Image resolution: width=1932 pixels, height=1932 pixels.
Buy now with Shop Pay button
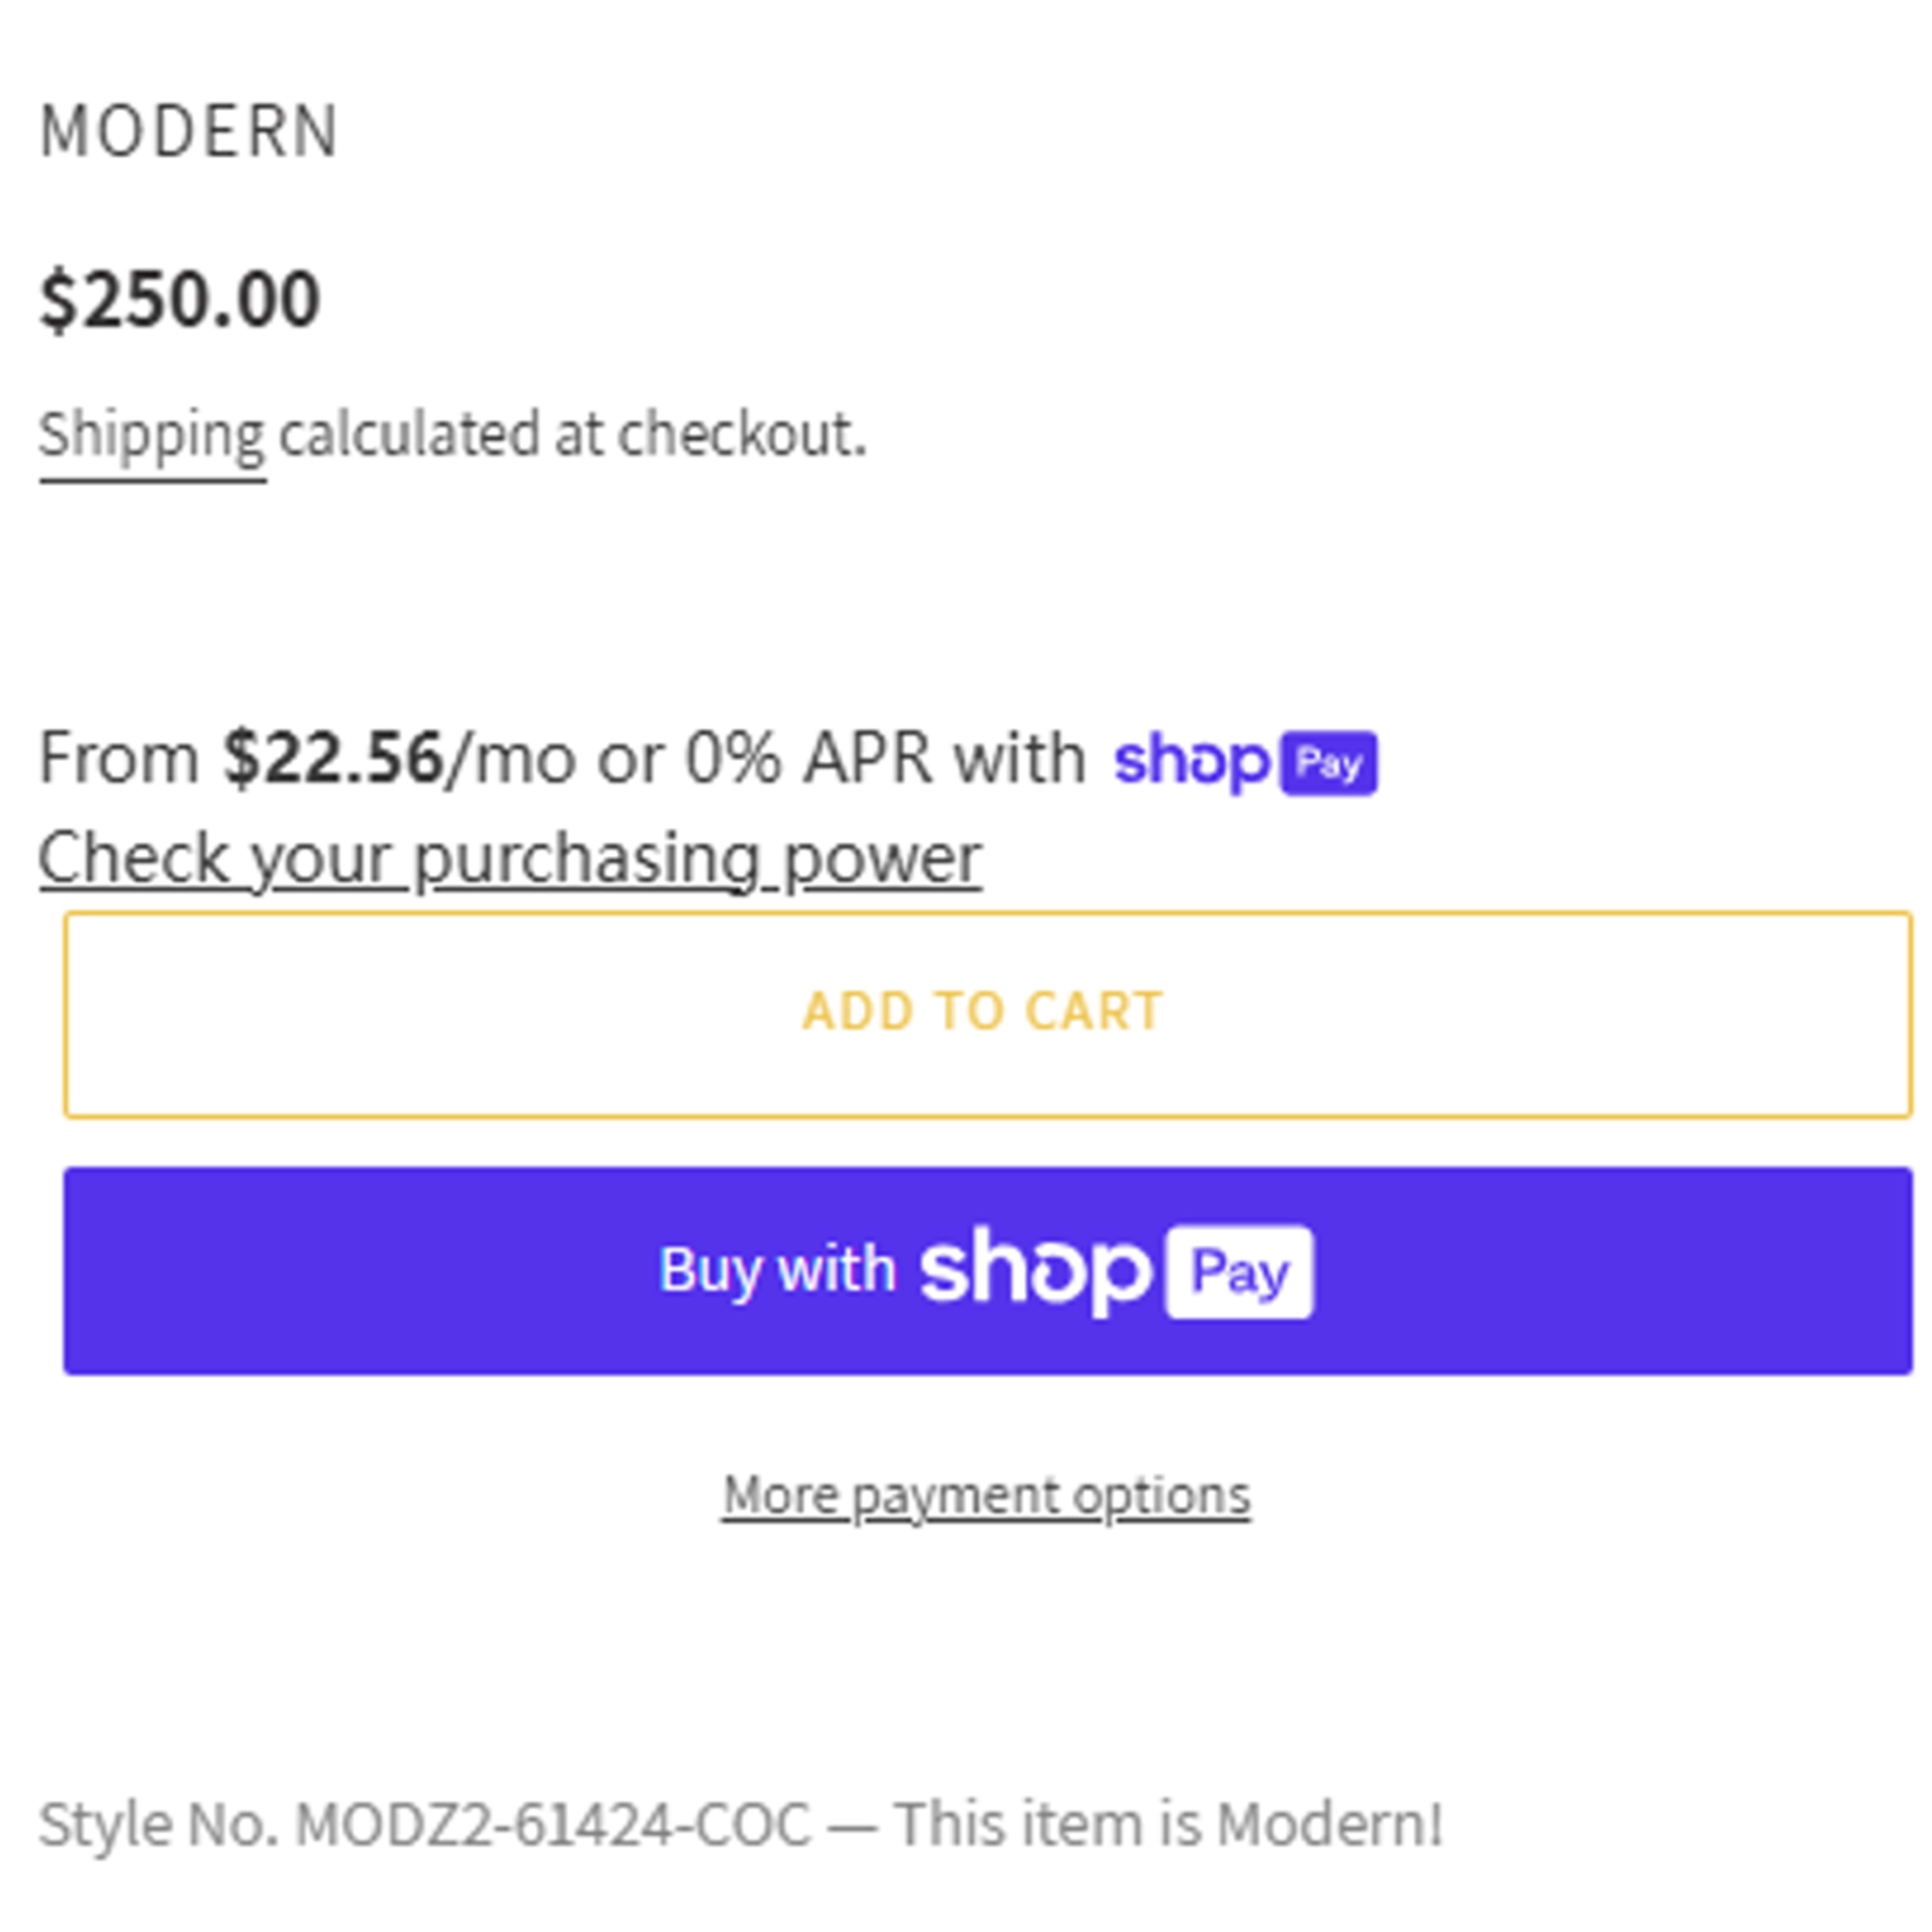(x=988, y=1270)
